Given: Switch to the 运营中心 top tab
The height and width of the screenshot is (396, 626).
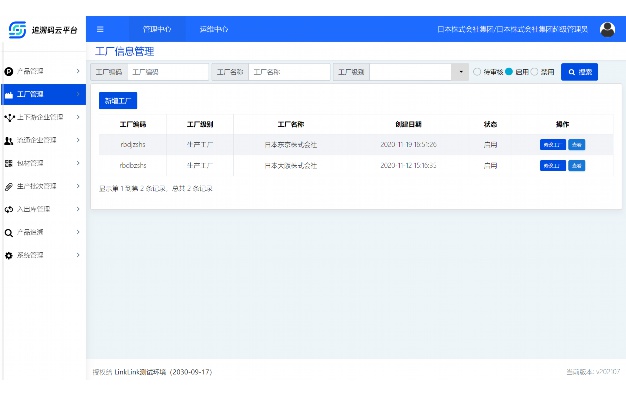Looking at the screenshot, I should pos(214,29).
